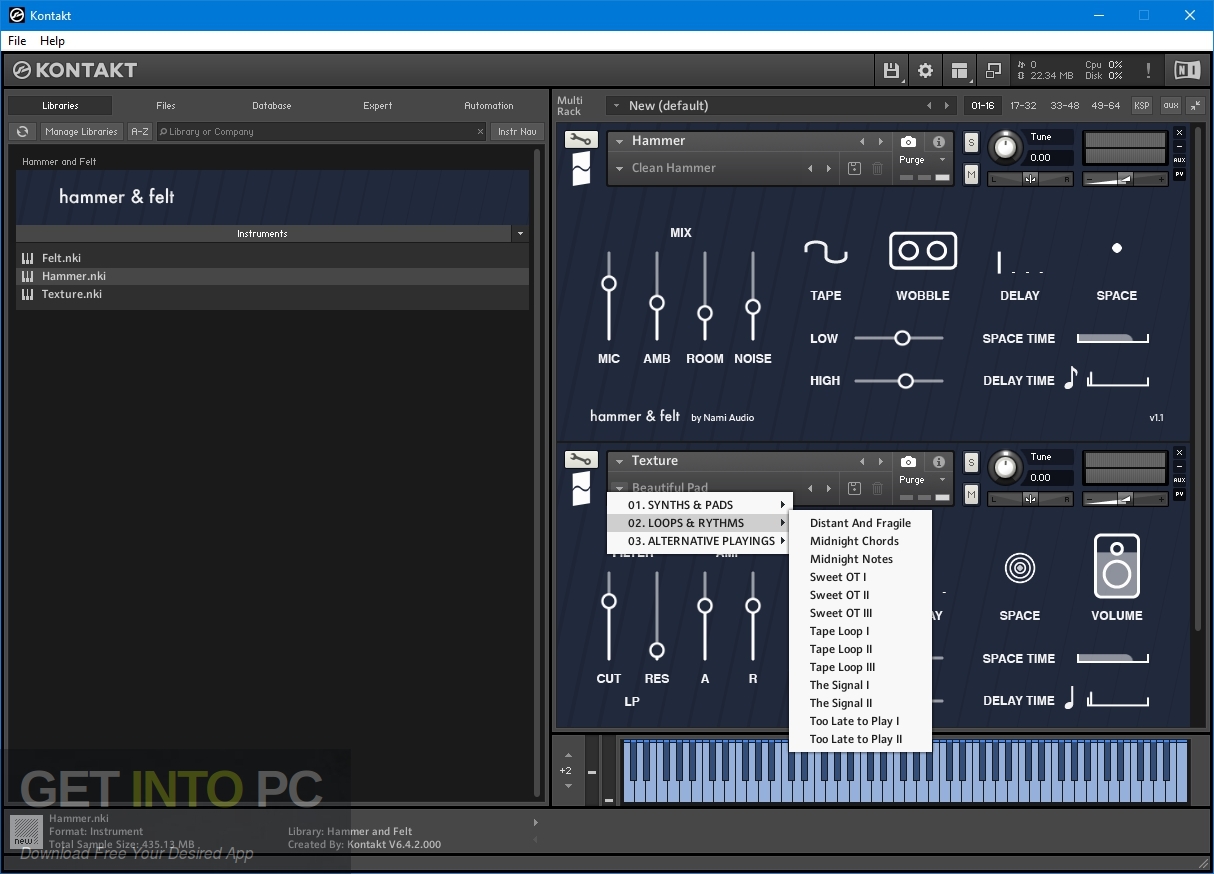The image size is (1214, 874).
Task: Open Hammer instrument edit wrench
Action: pos(581,140)
